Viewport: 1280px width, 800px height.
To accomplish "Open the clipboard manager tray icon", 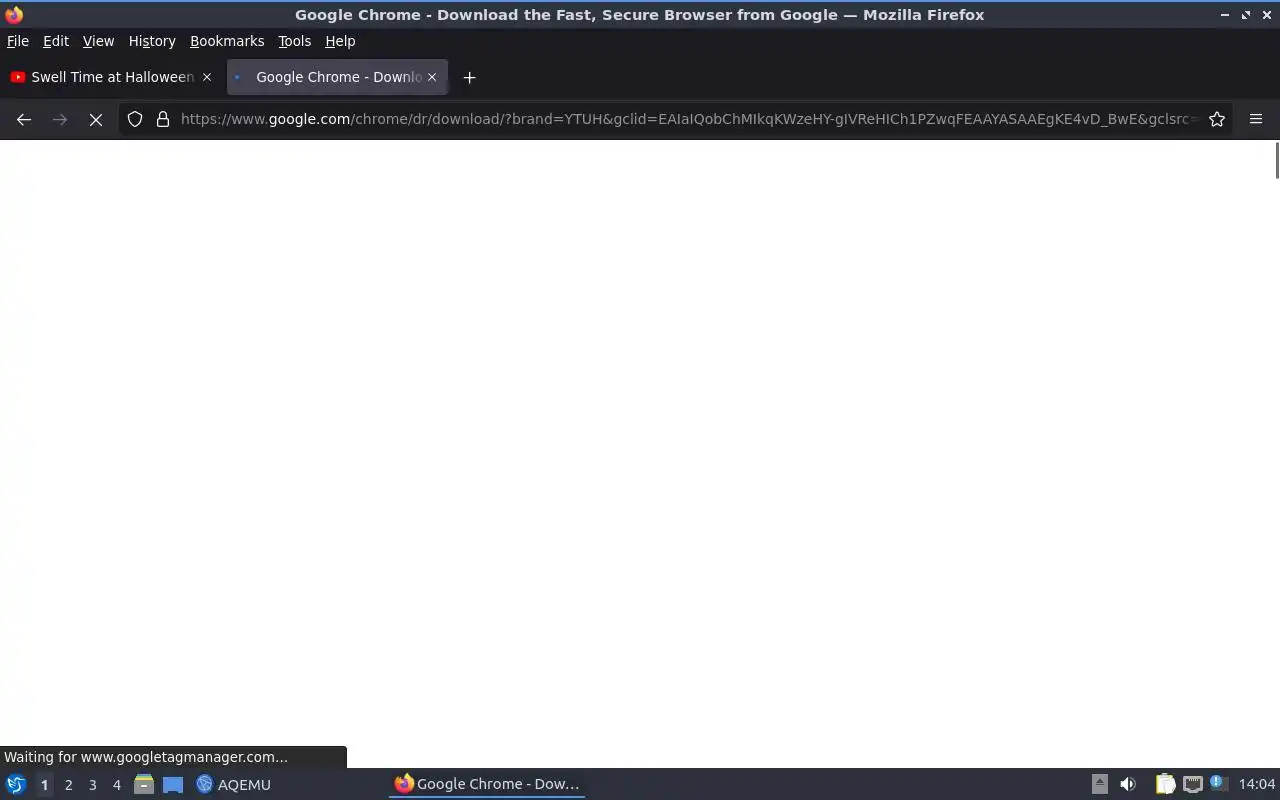I will pyautogui.click(x=1165, y=784).
